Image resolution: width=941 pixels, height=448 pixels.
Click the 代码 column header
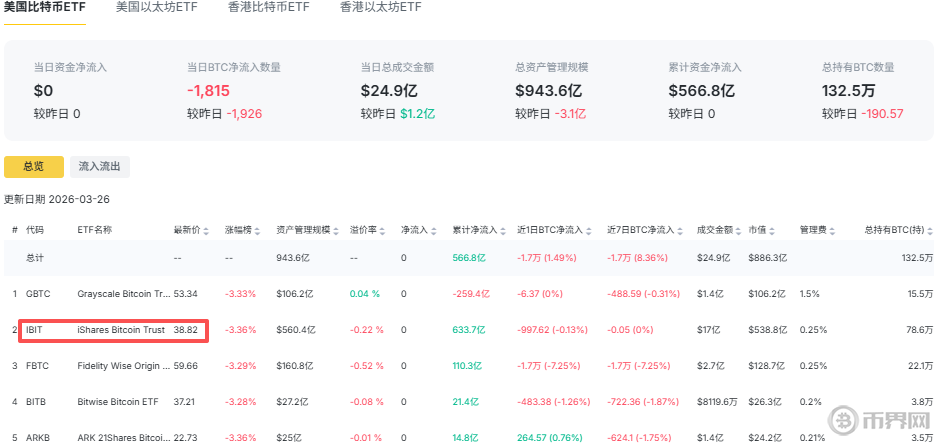click(x=35, y=230)
